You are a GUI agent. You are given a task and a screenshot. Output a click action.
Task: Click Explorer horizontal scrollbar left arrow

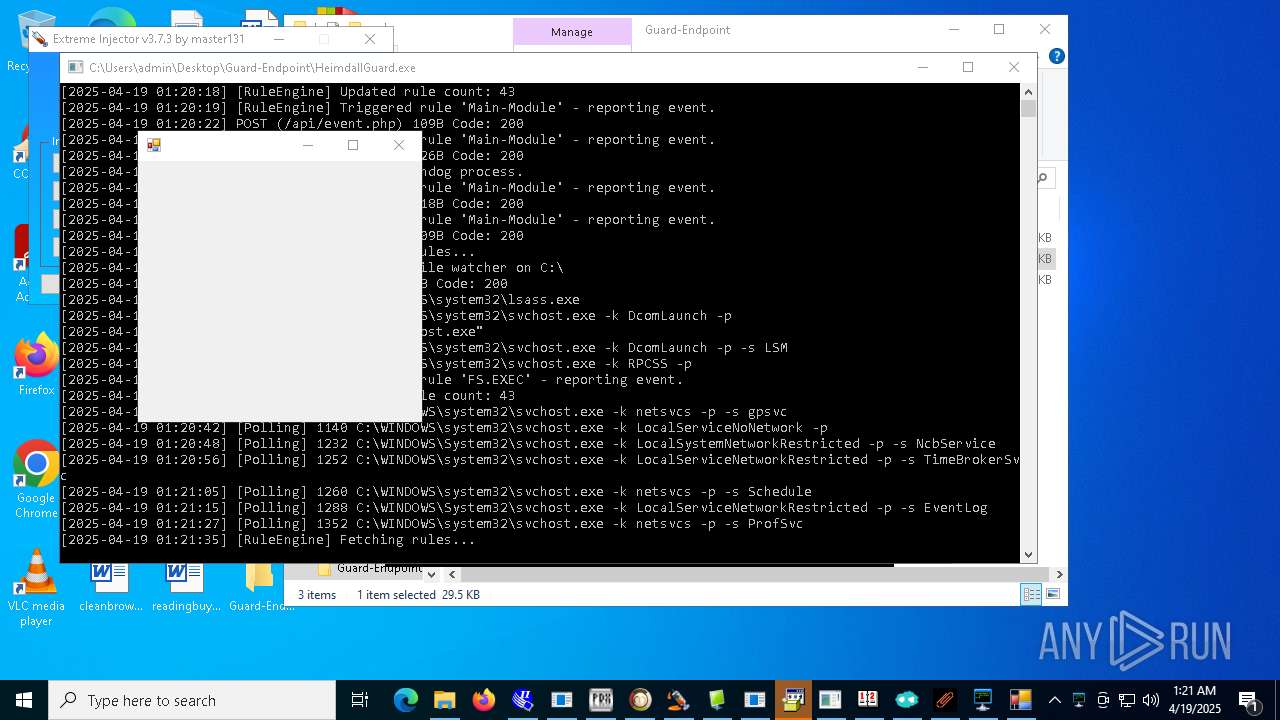tap(453, 574)
